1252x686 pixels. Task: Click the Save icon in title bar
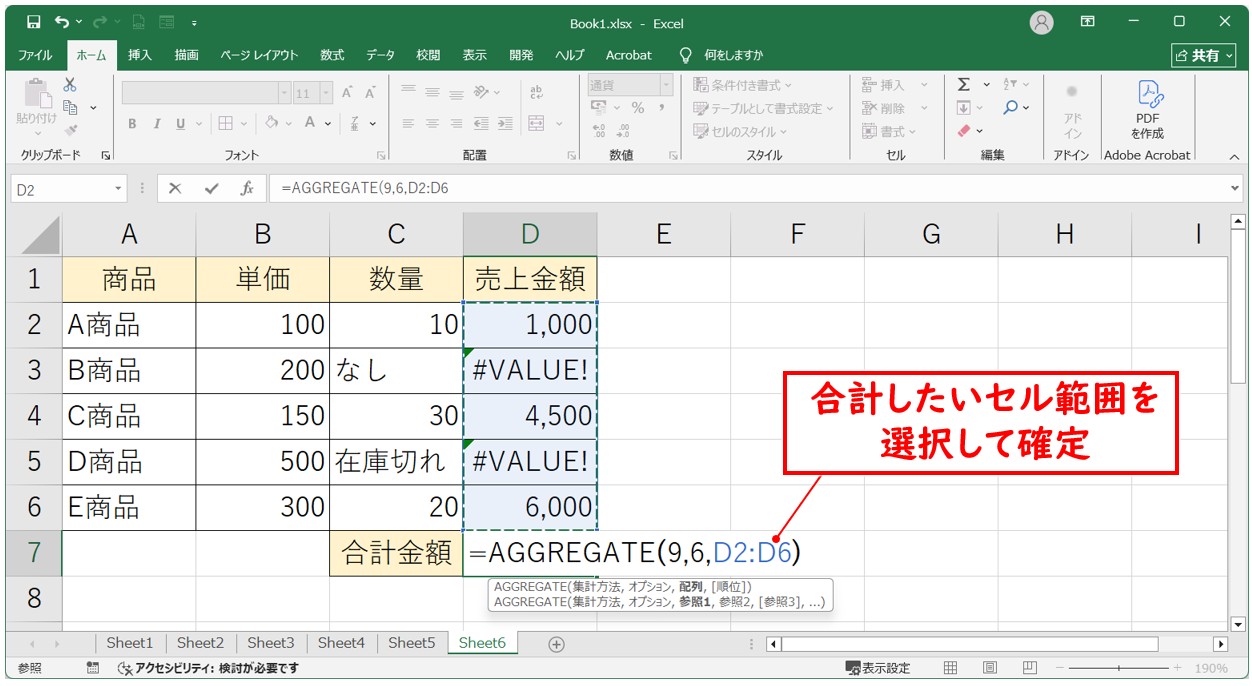33,21
